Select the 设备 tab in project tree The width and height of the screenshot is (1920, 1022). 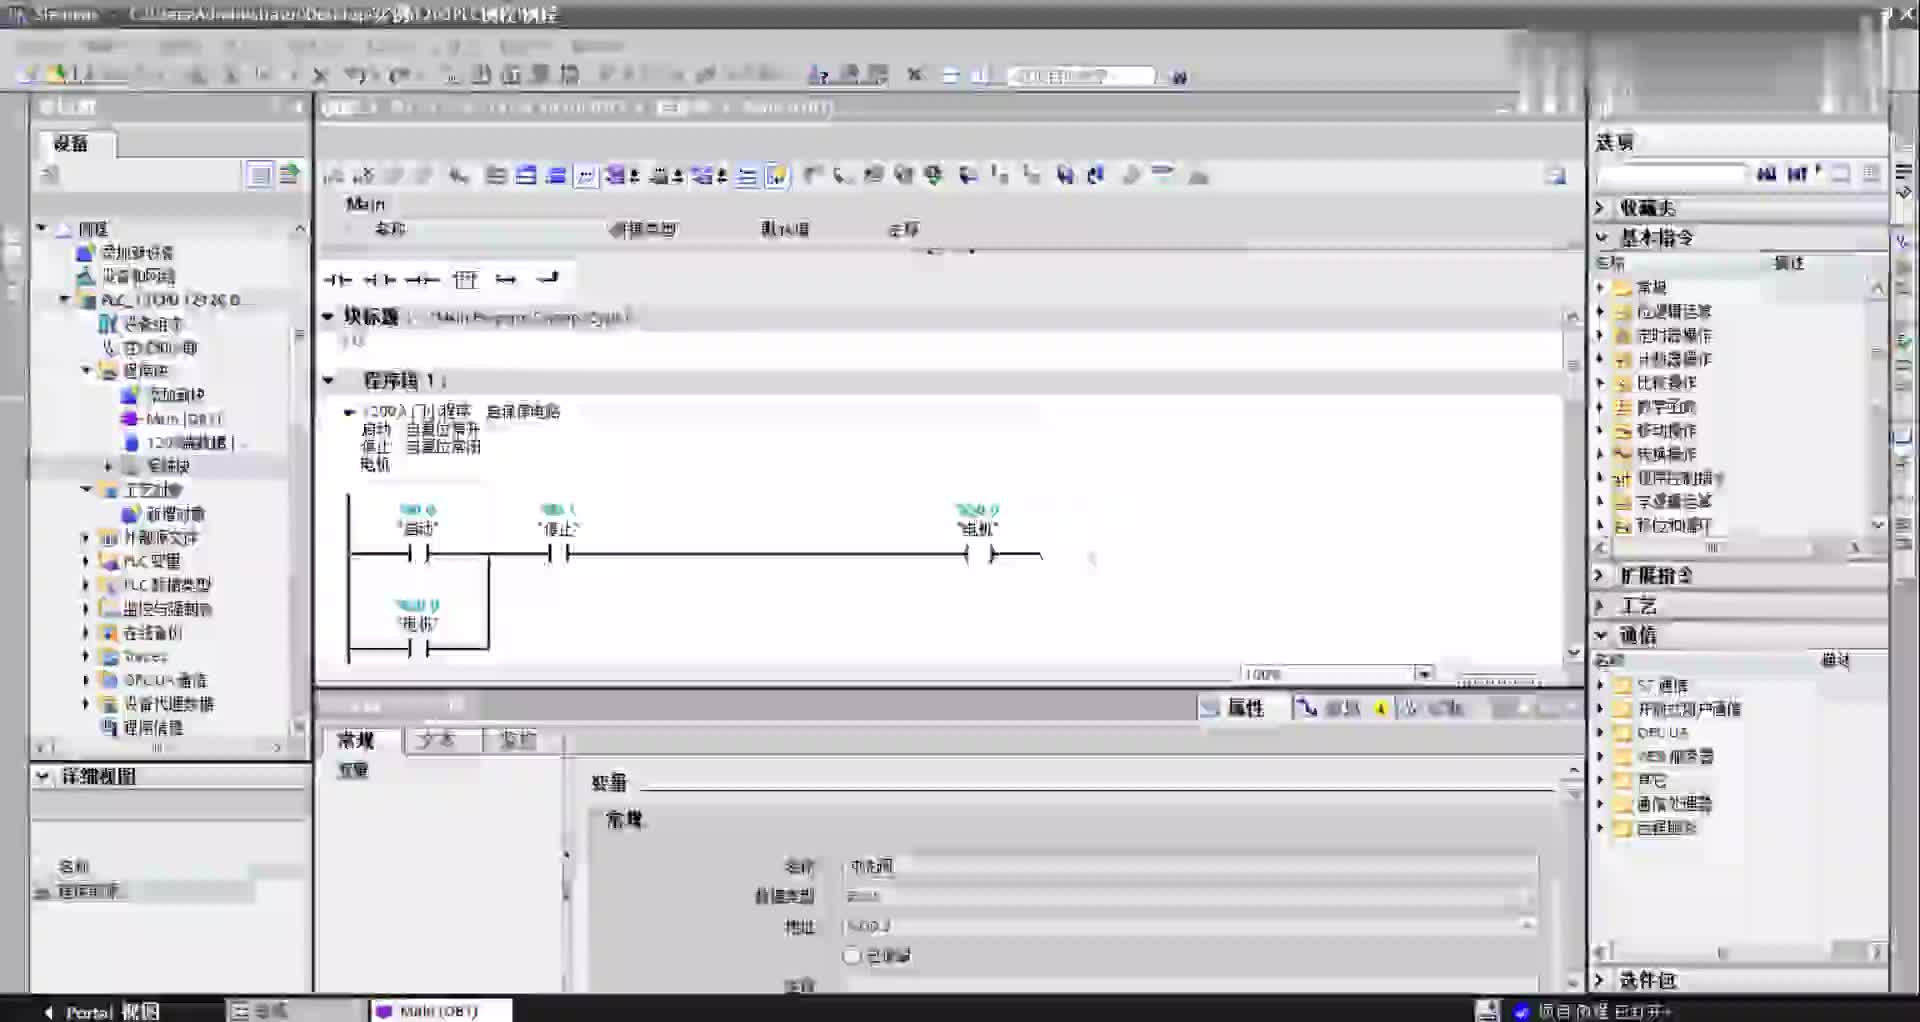pyautogui.click(x=71, y=144)
